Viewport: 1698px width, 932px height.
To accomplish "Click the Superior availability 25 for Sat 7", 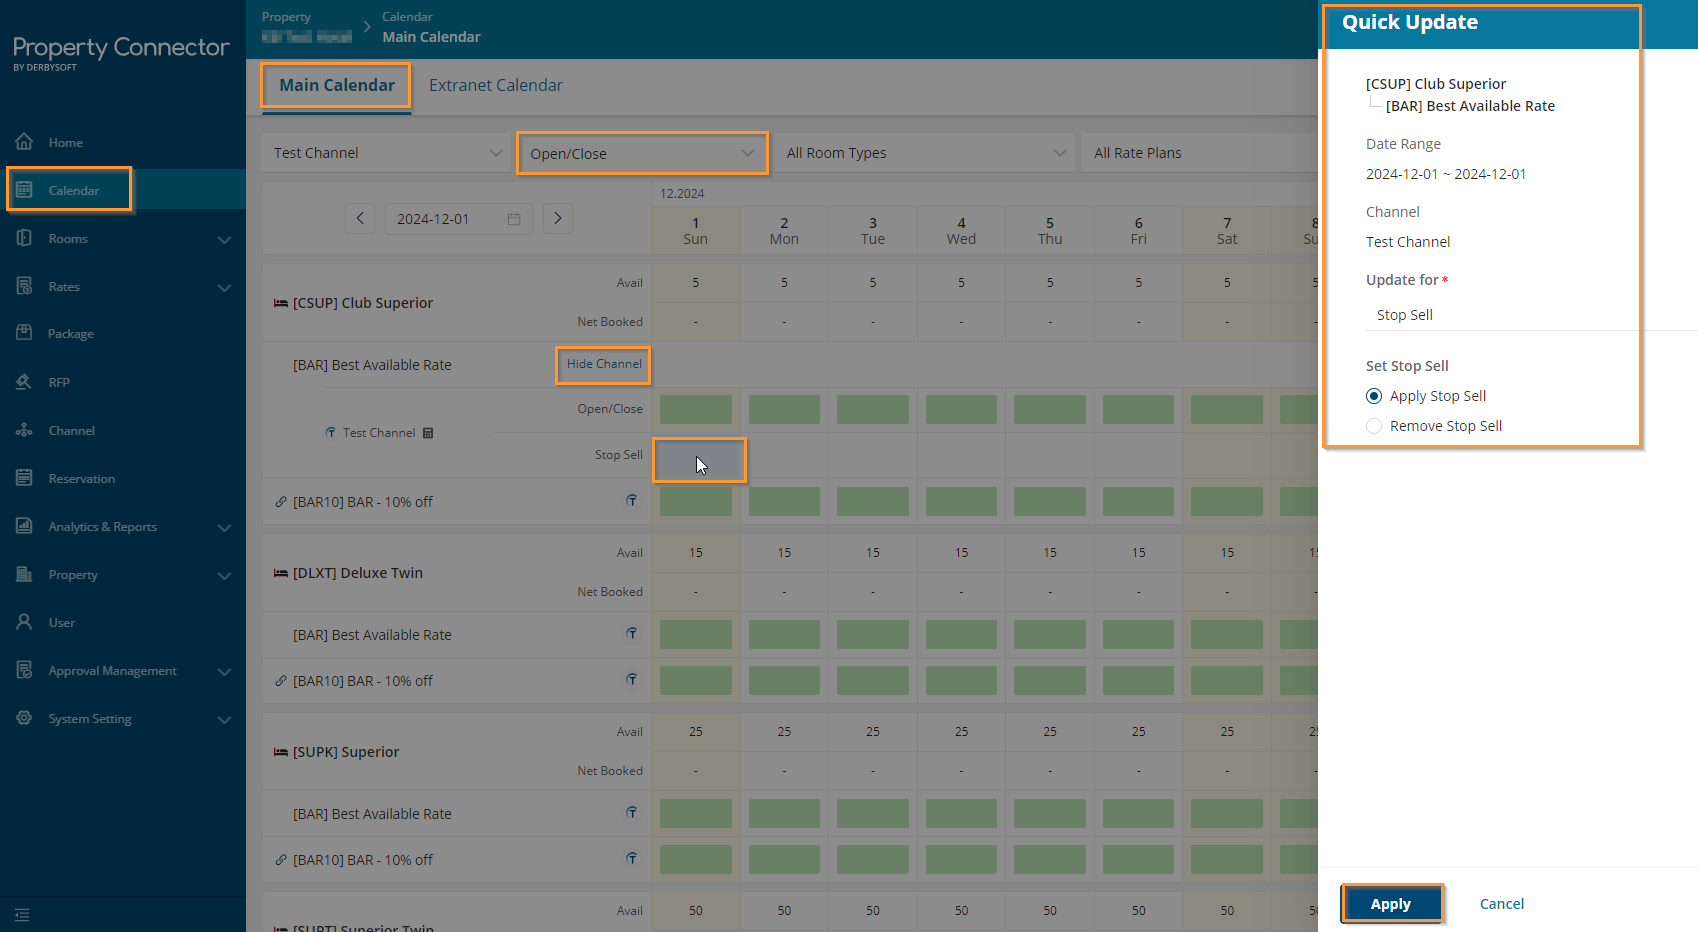I will pyautogui.click(x=1227, y=732).
